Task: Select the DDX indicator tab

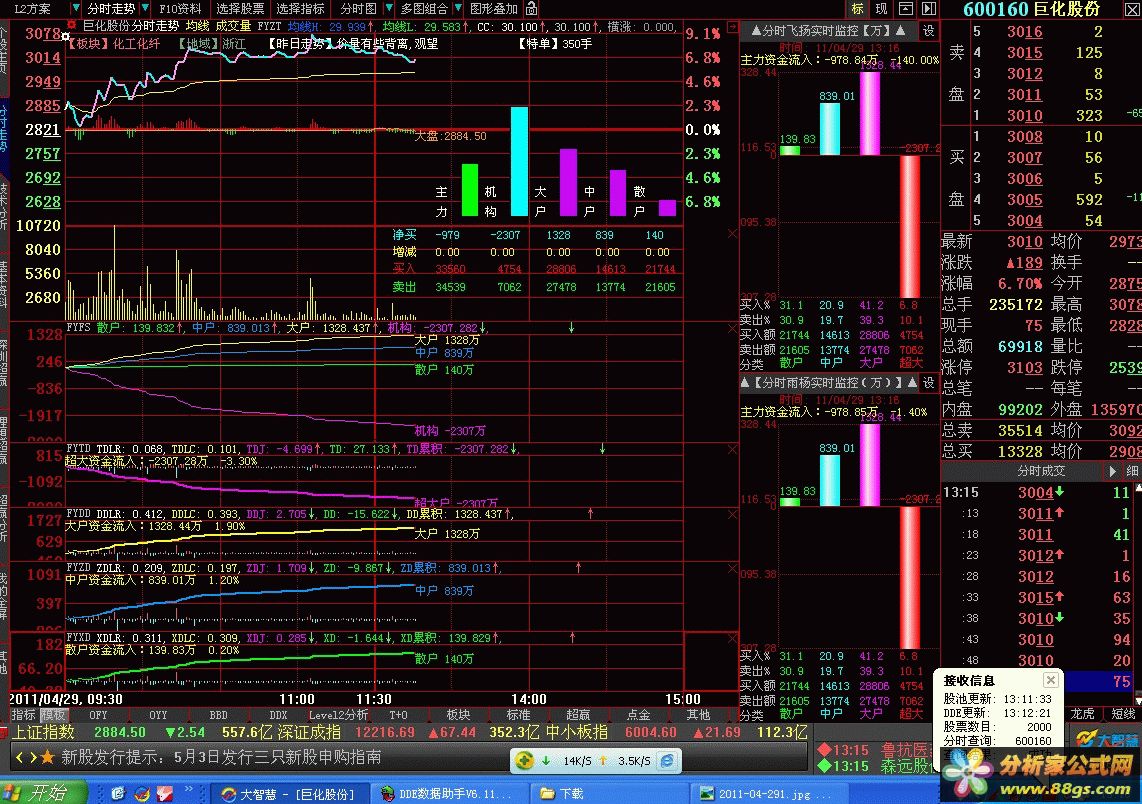Action: coord(278,715)
